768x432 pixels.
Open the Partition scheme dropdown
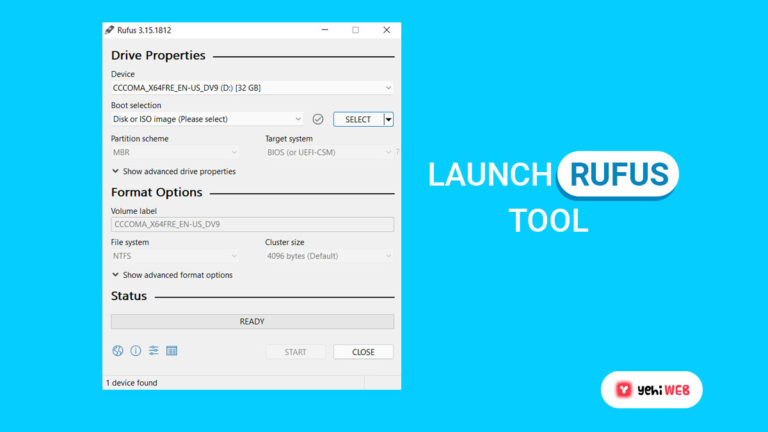[x=175, y=153]
